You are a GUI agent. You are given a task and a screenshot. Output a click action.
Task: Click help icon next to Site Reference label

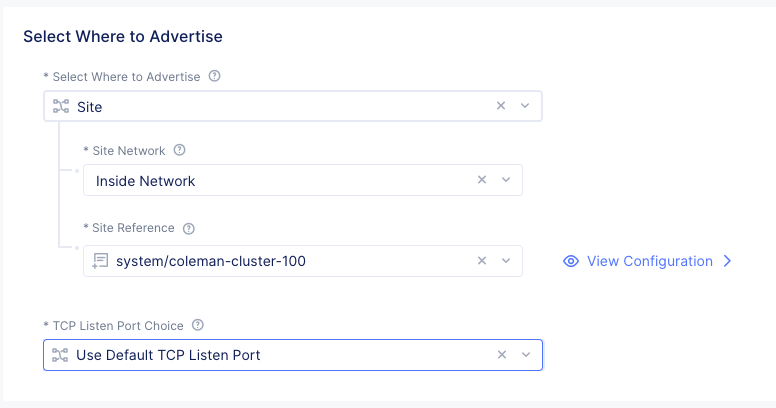point(189,228)
